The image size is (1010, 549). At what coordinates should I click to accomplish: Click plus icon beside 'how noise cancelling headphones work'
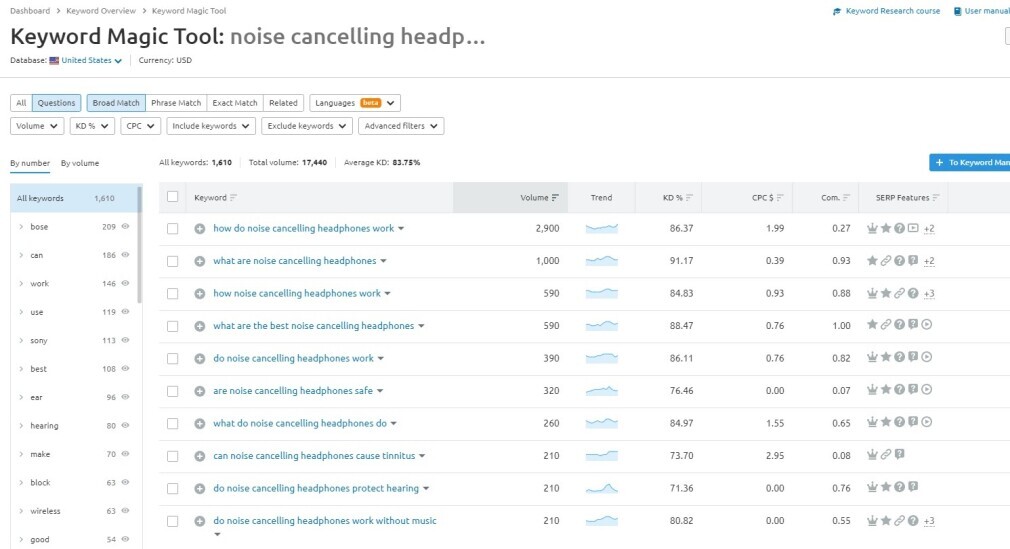pyautogui.click(x=200, y=294)
